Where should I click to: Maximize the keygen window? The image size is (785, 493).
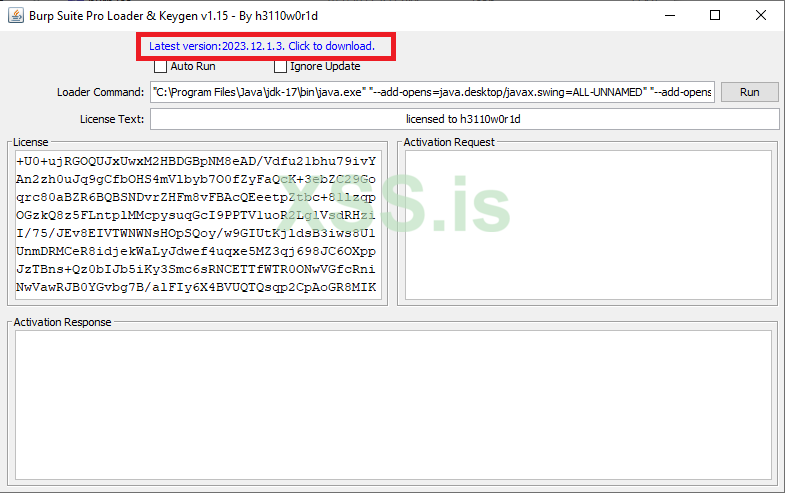pos(715,16)
